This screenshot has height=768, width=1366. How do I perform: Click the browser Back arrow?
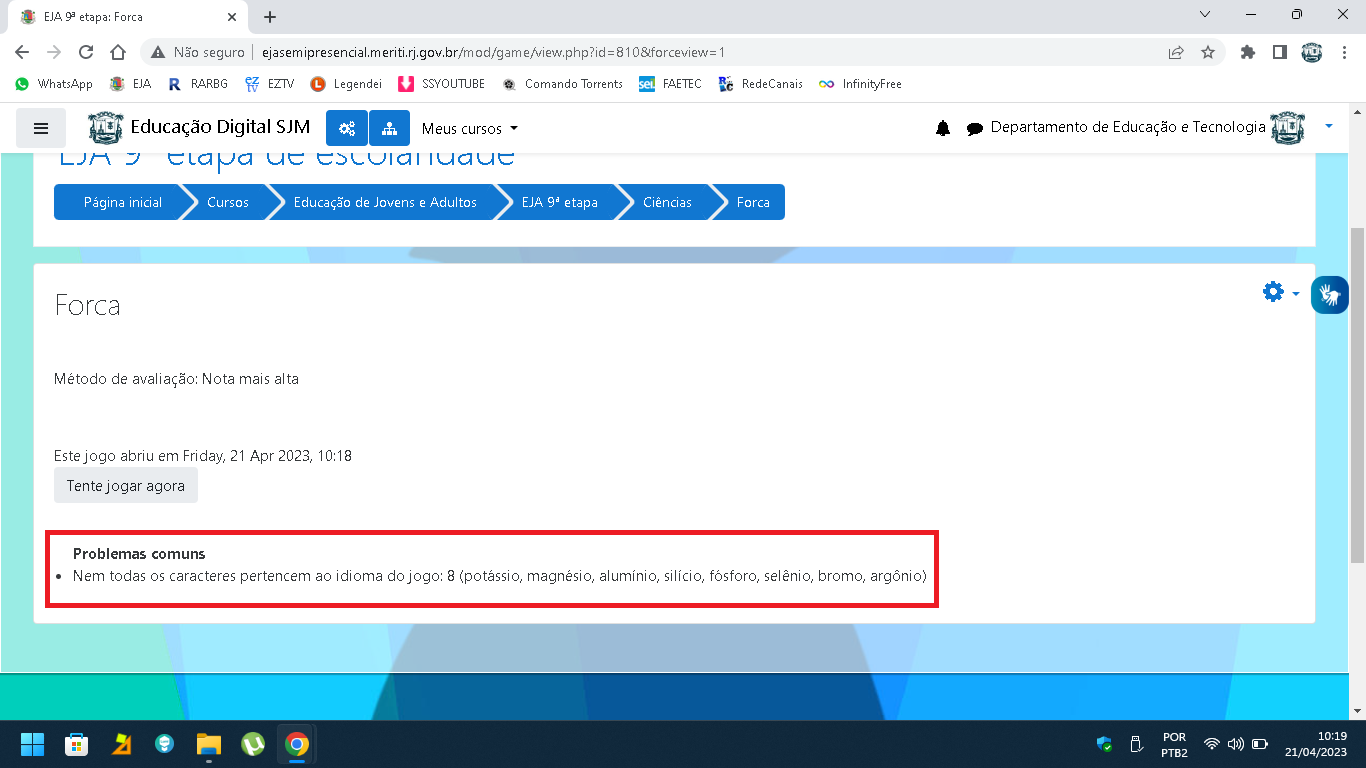click(22, 52)
